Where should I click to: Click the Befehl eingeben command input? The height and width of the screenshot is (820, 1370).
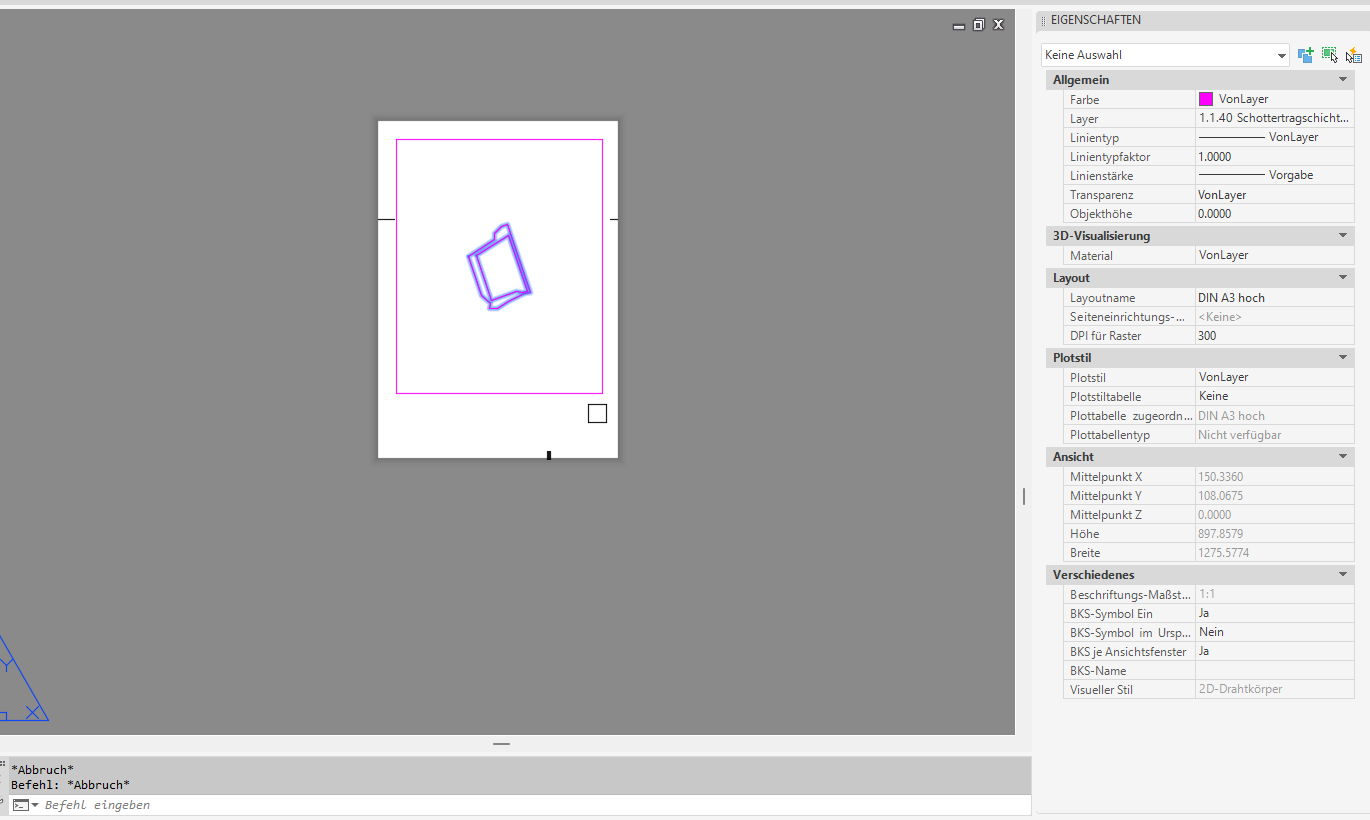click(x=535, y=805)
